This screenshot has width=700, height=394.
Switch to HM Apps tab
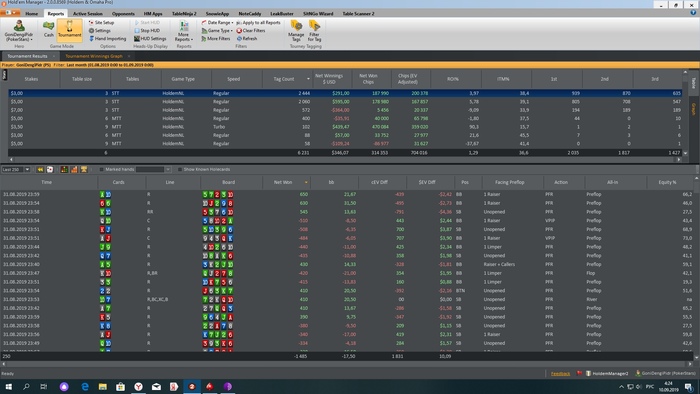[153, 13]
